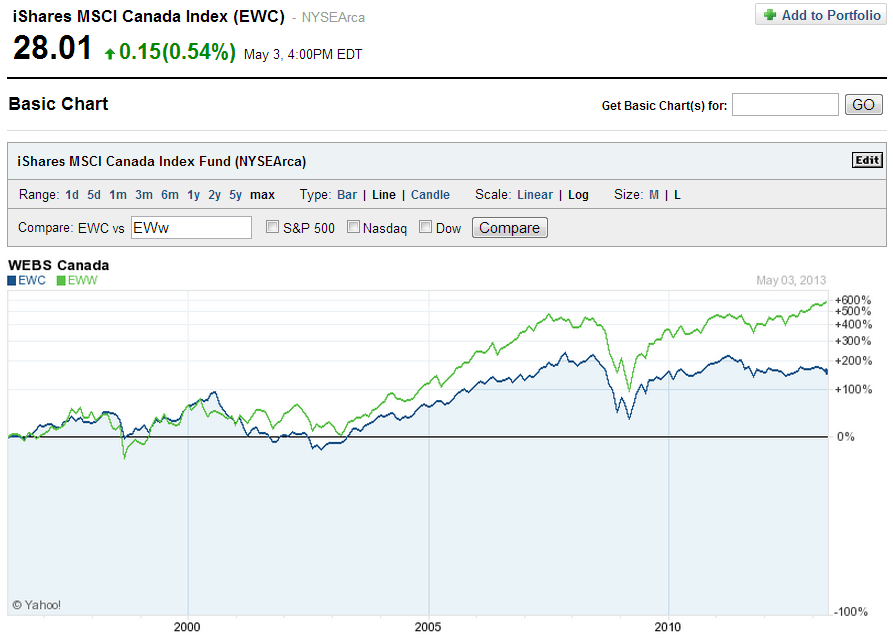The width and height of the screenshot is (893, 638).
Task: Select the 5y range
Action: (x=235, y=195)
